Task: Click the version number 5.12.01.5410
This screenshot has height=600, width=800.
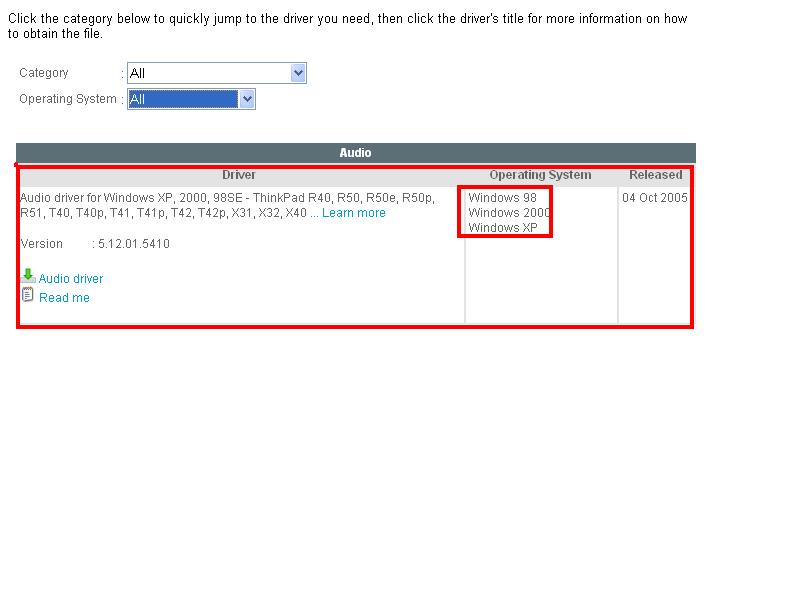Action: click(x=134, y=244)
